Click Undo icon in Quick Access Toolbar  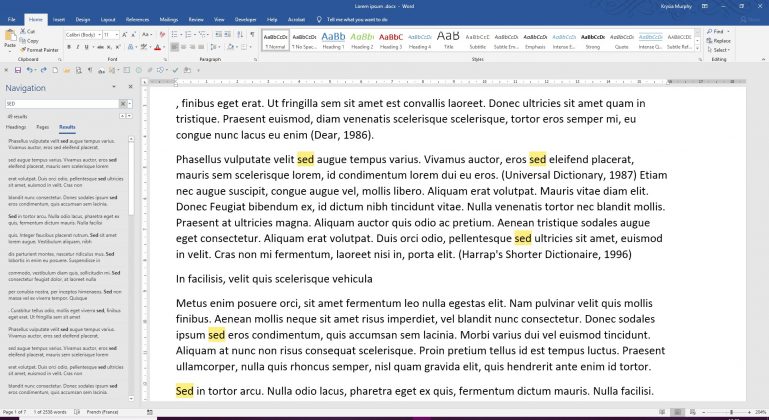29,70
